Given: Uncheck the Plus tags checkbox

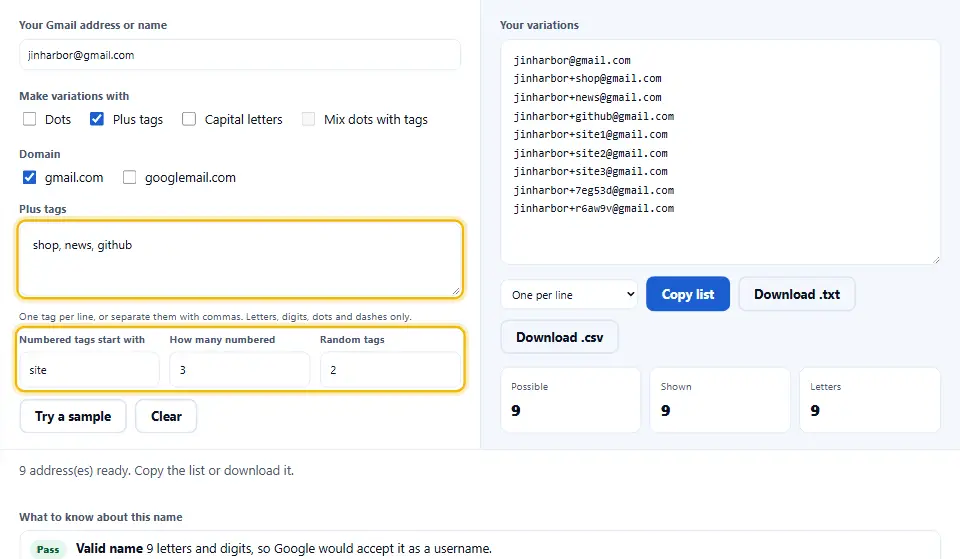Looking at the screenshot, I should pyautogui.click(x=97, y=119).
